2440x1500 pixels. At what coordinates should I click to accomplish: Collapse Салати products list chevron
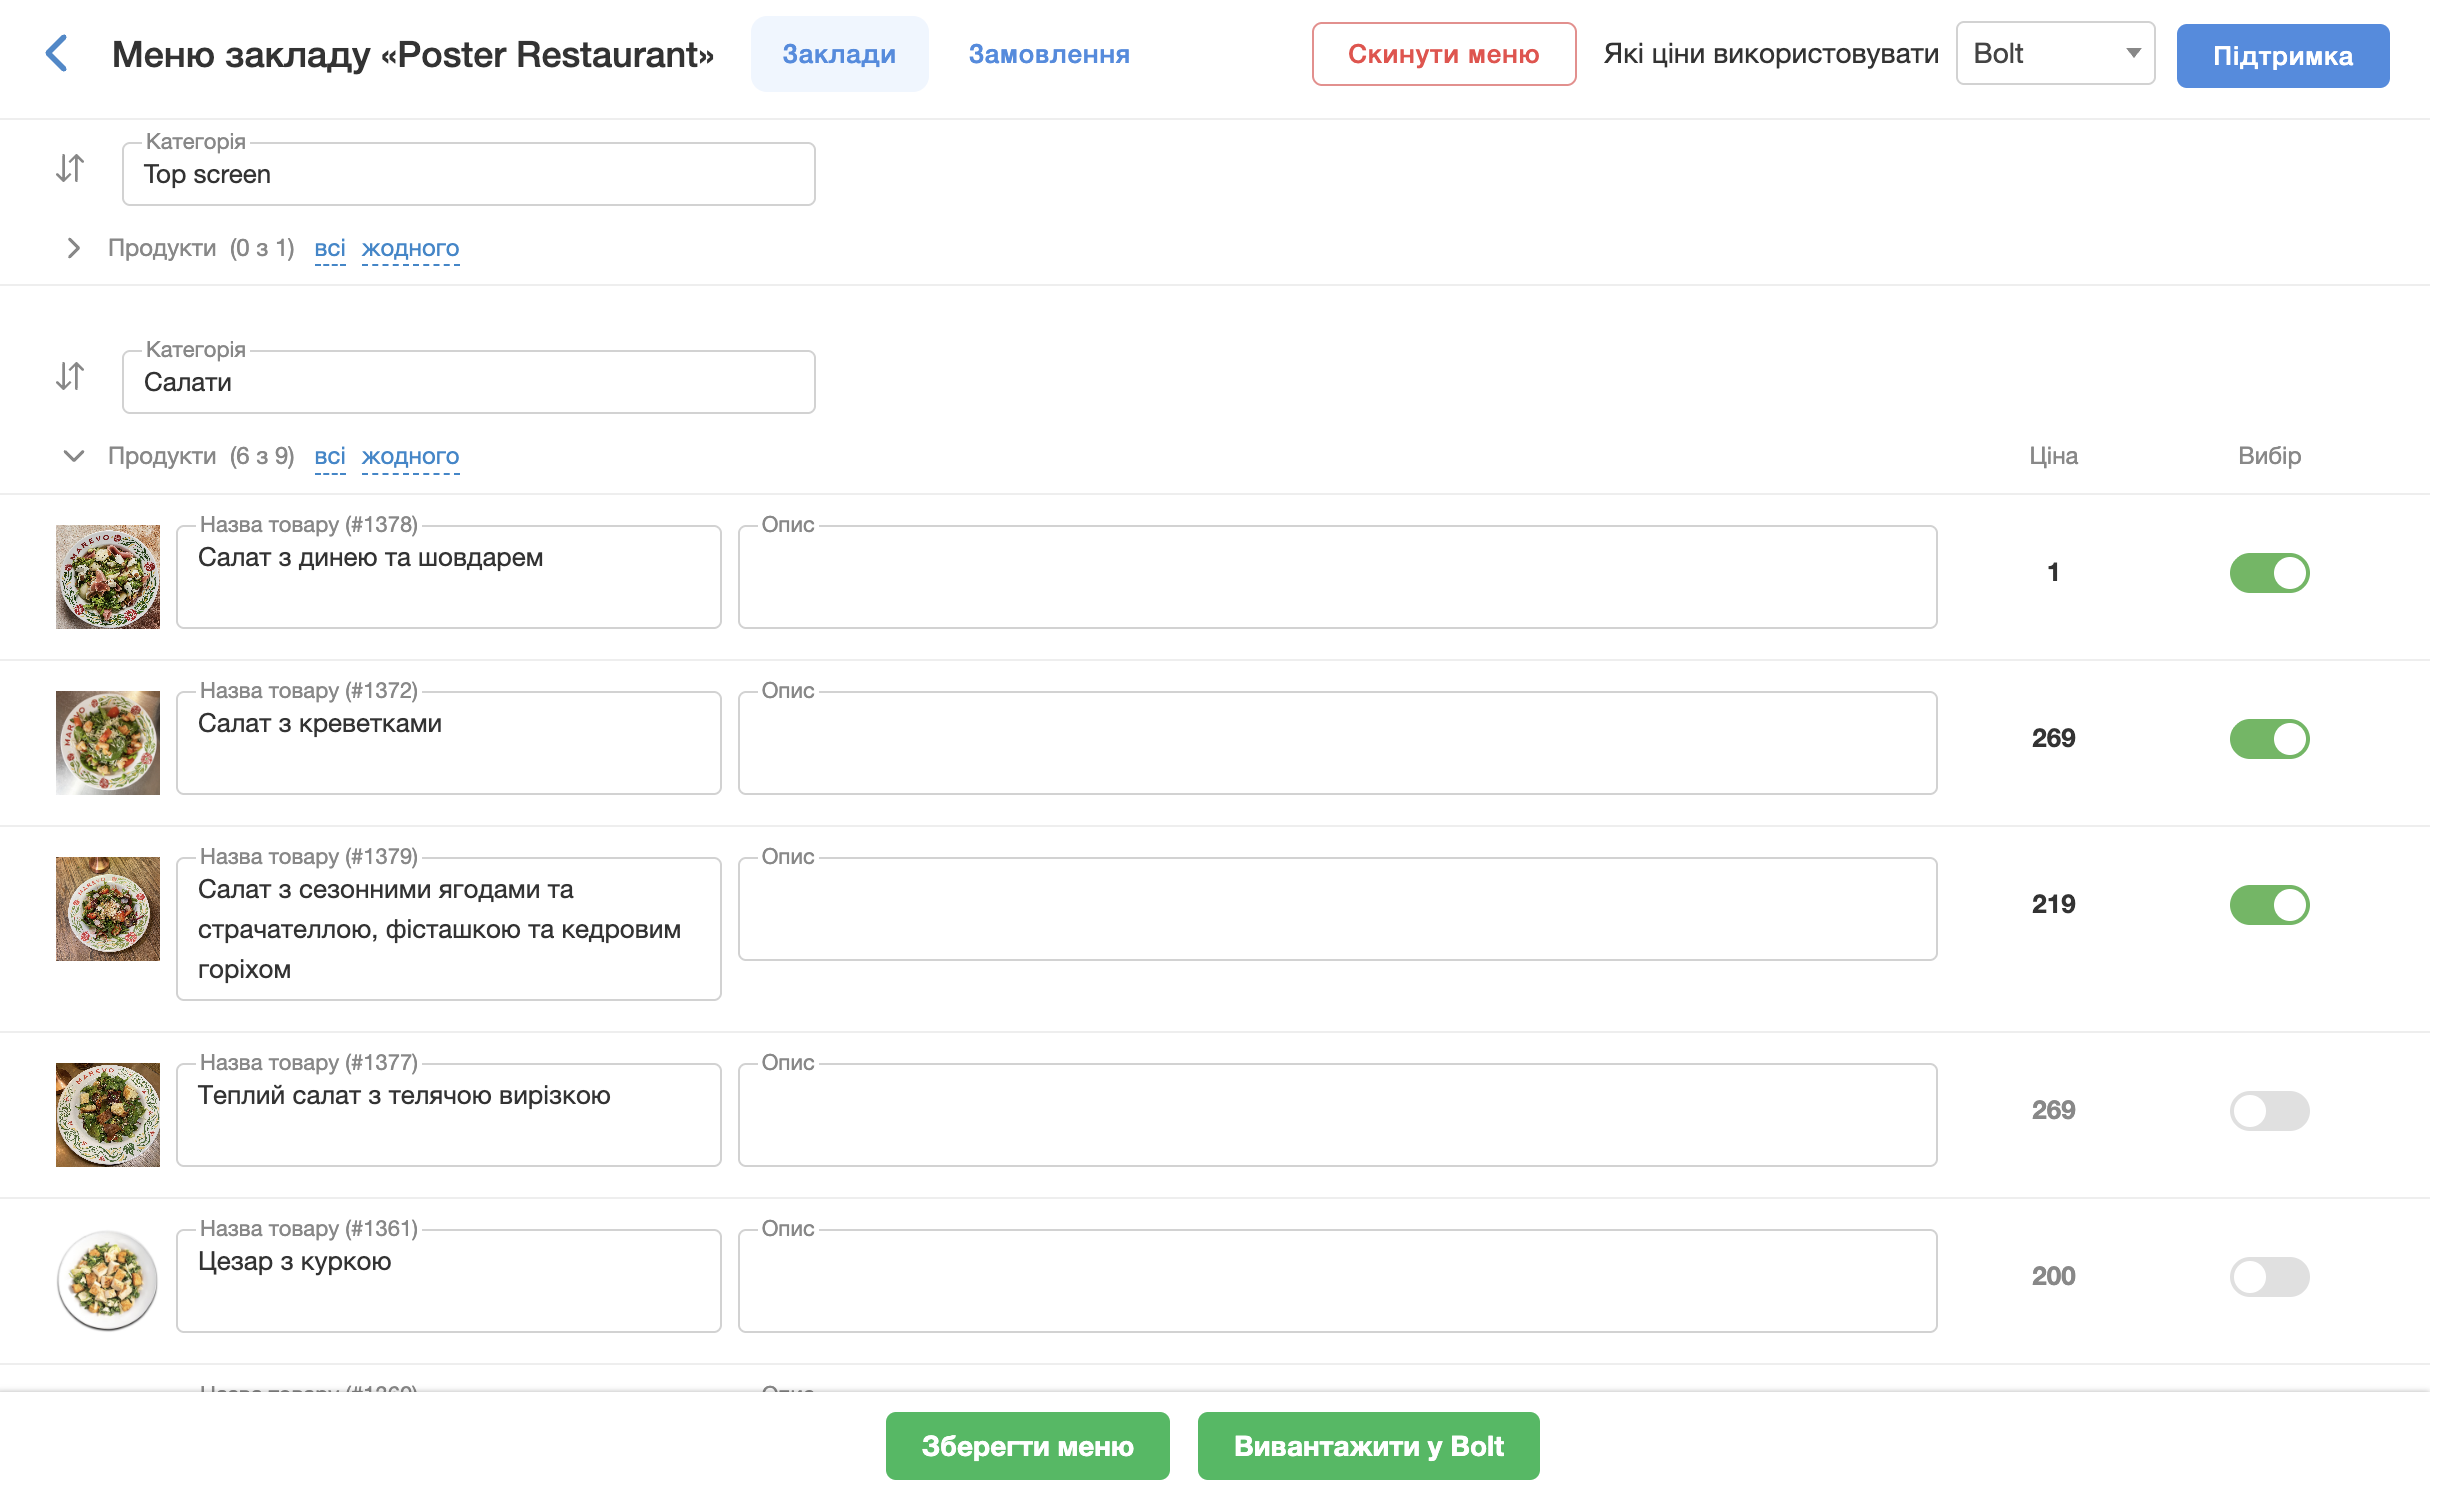(x=73, y=456)
